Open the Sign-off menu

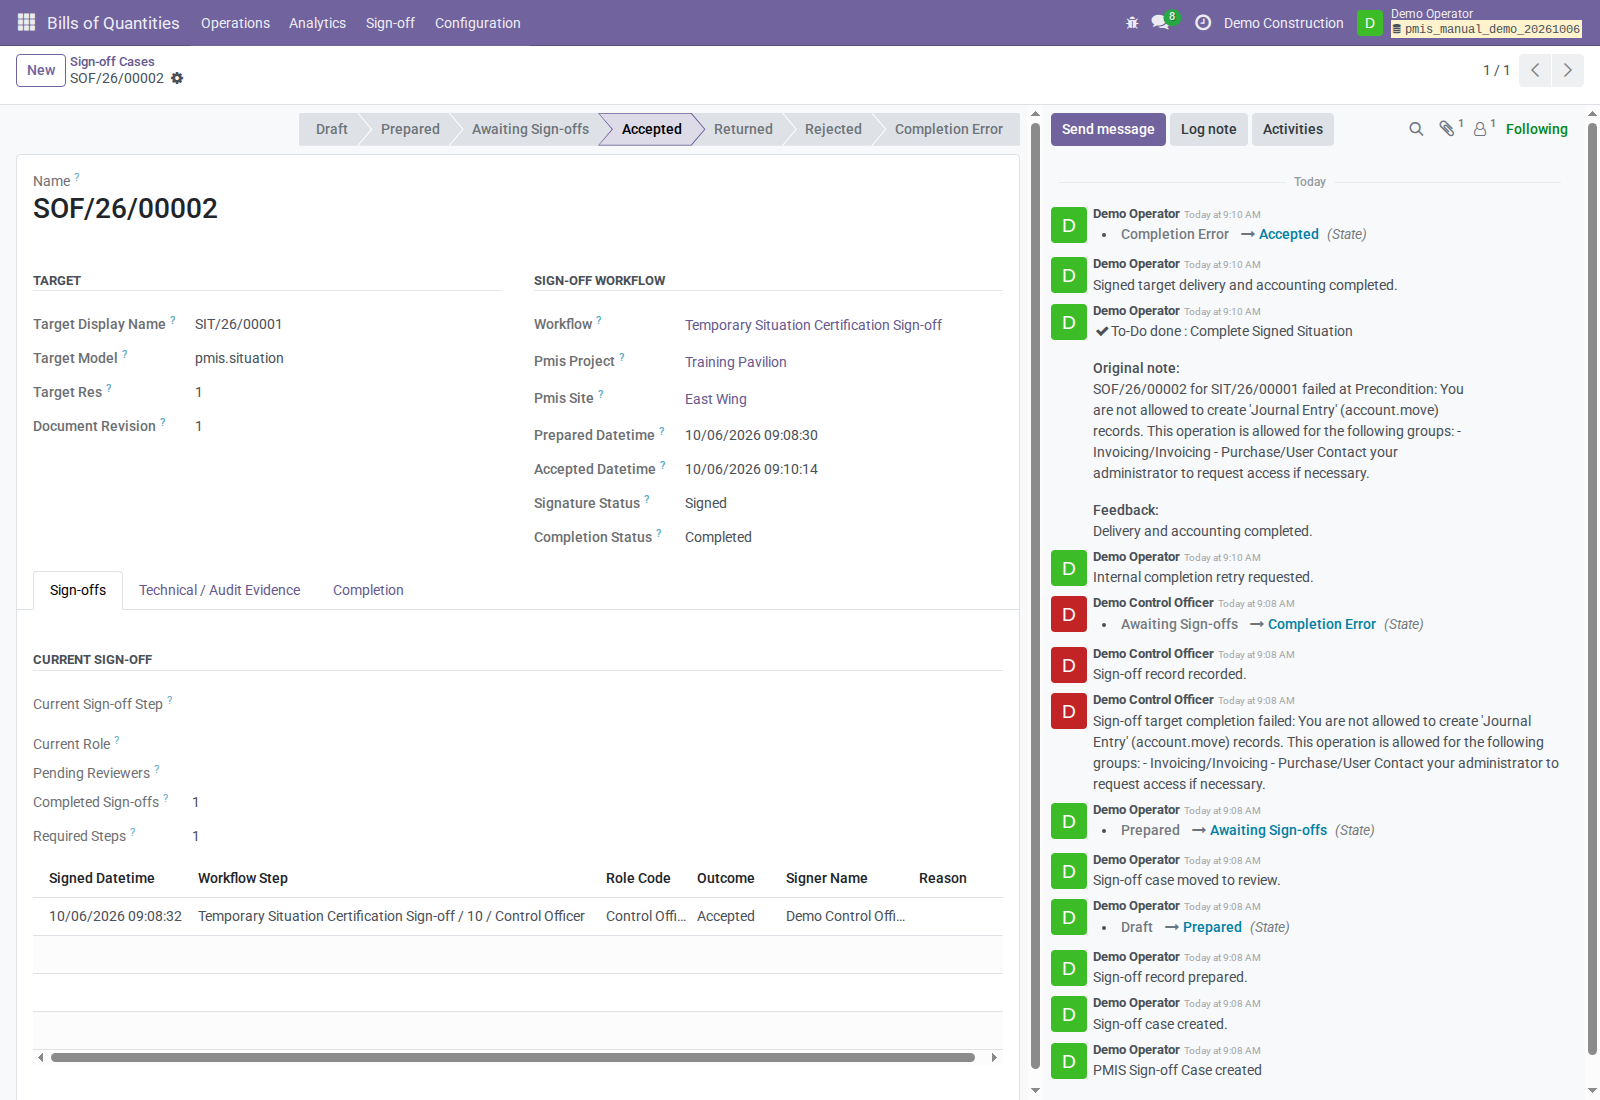(390, 23)
